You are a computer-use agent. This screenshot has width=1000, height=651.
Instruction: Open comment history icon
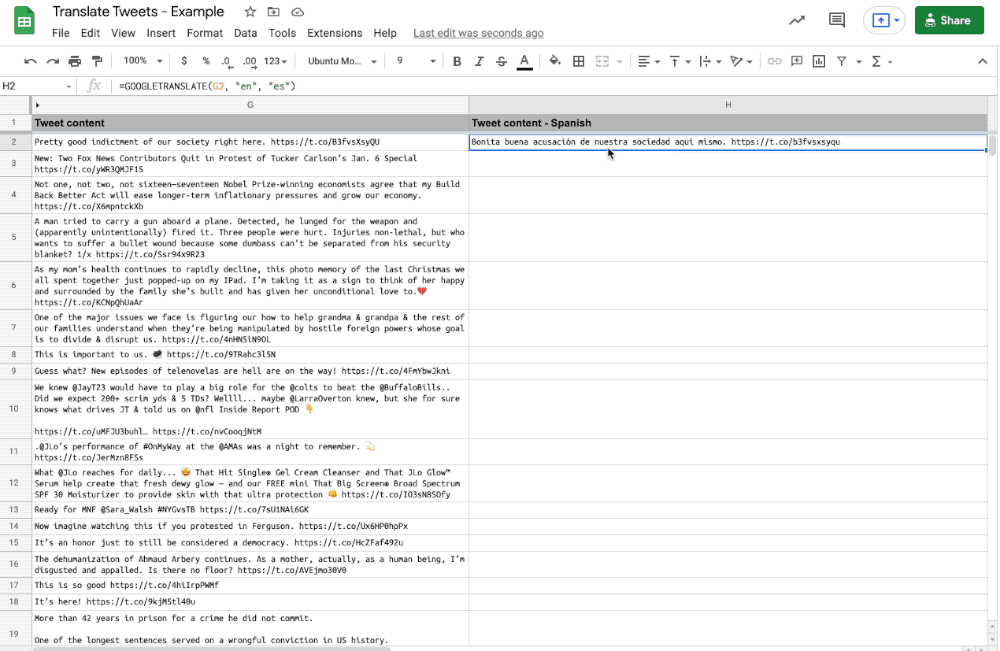tap(837, 20)
